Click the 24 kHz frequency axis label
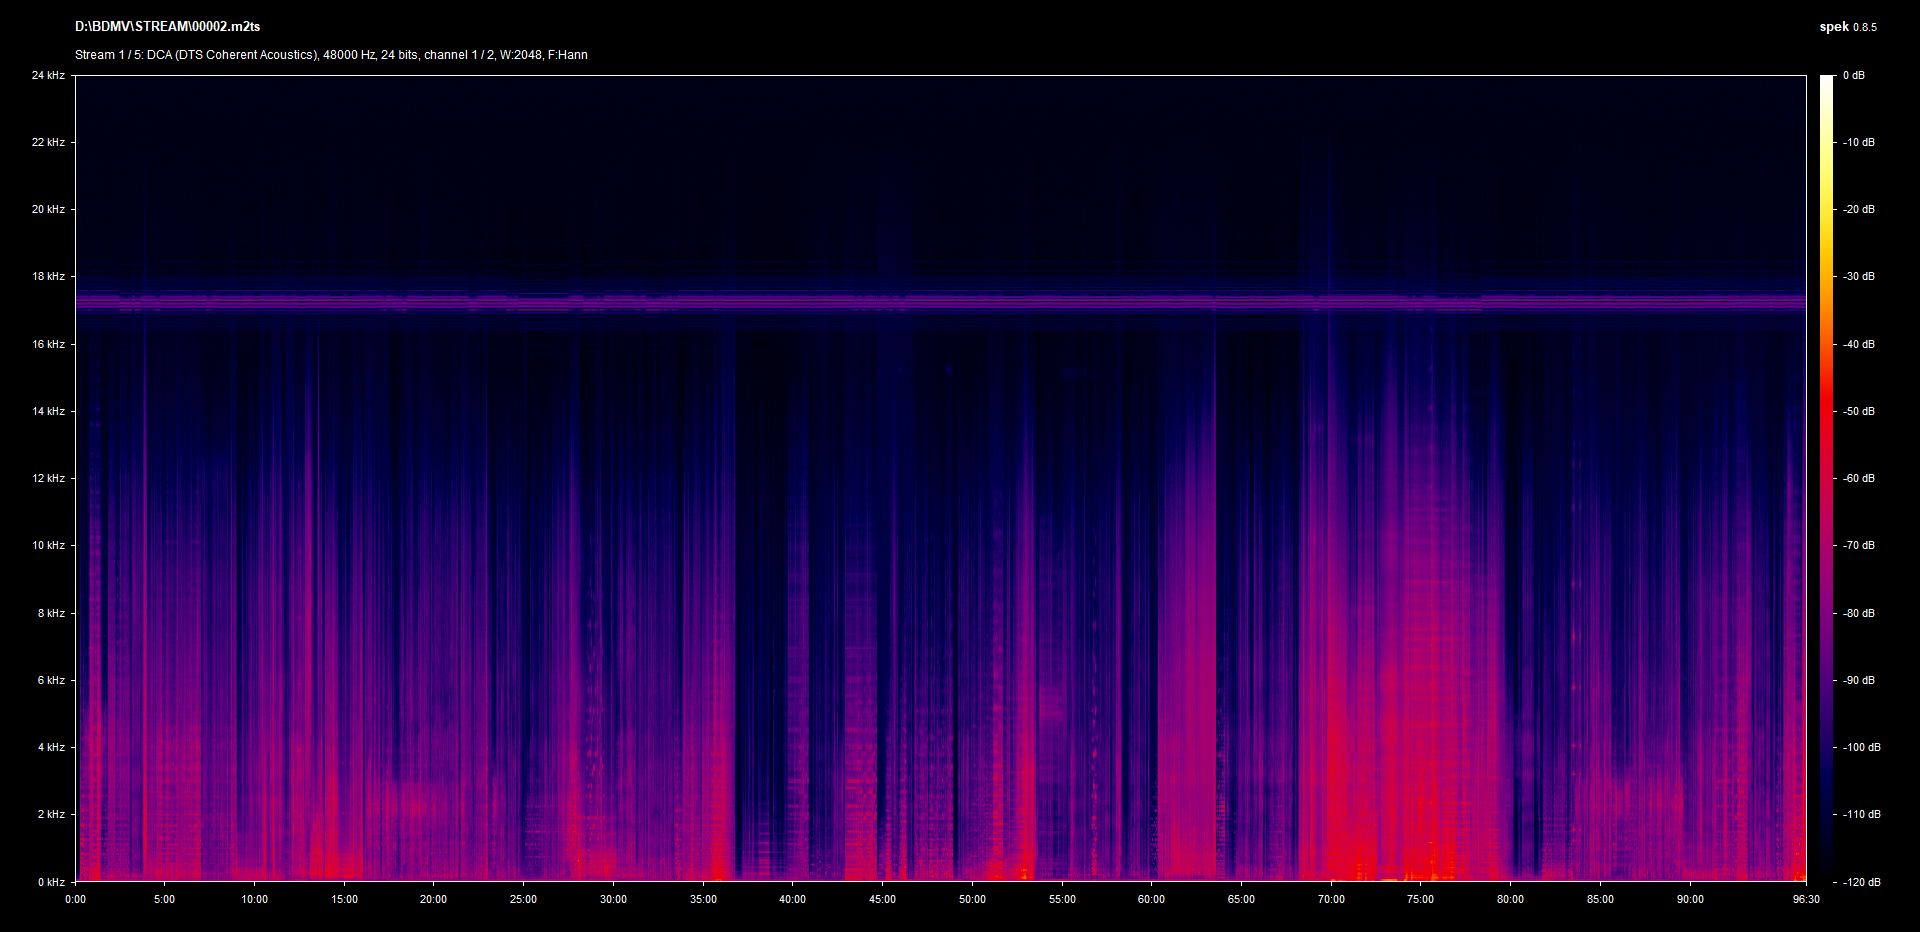The image size is (1920, 932). (48, 76)
